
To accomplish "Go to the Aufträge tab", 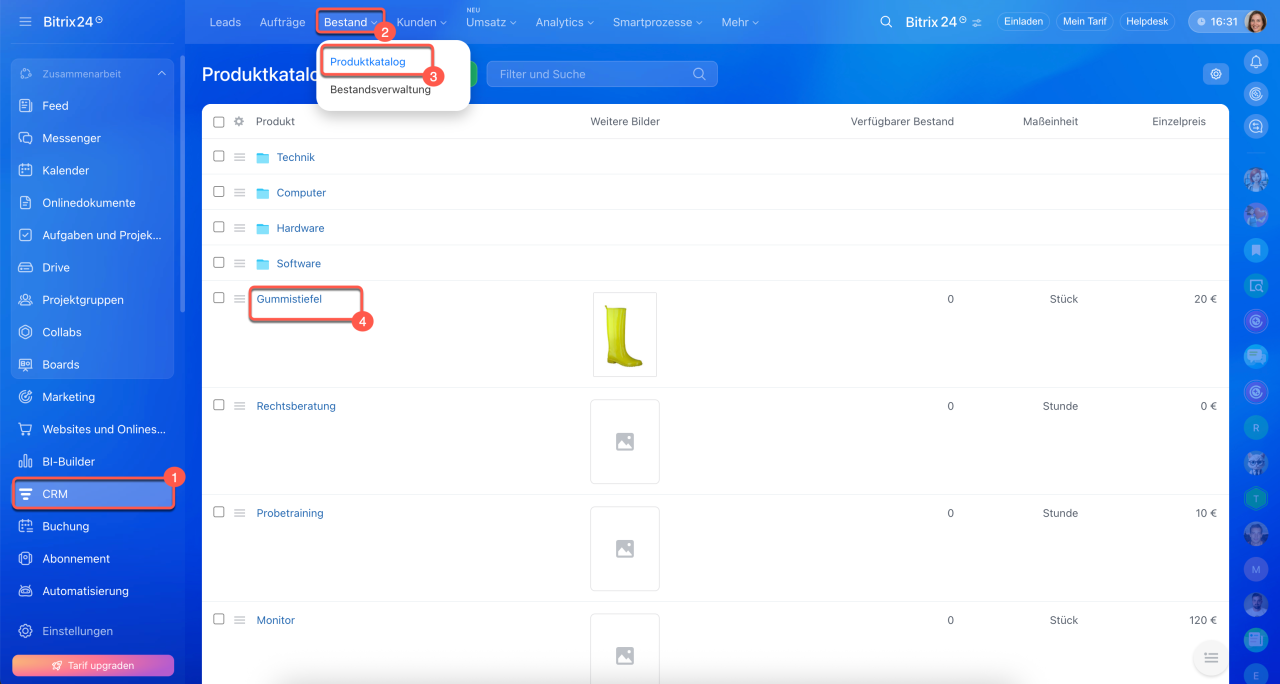I will pos(282,22).
